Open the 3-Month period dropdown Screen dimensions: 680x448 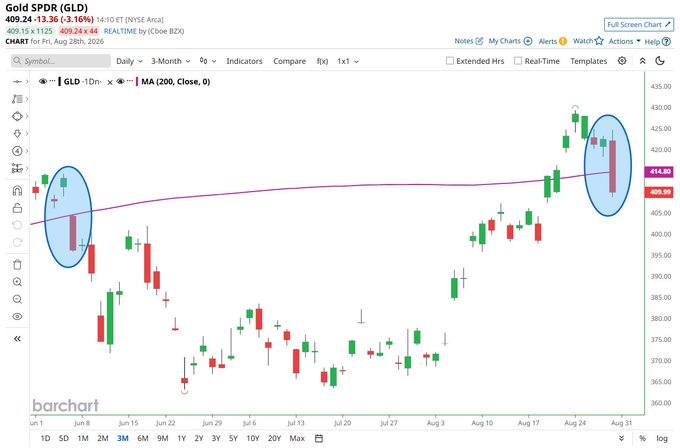point(170,61)
